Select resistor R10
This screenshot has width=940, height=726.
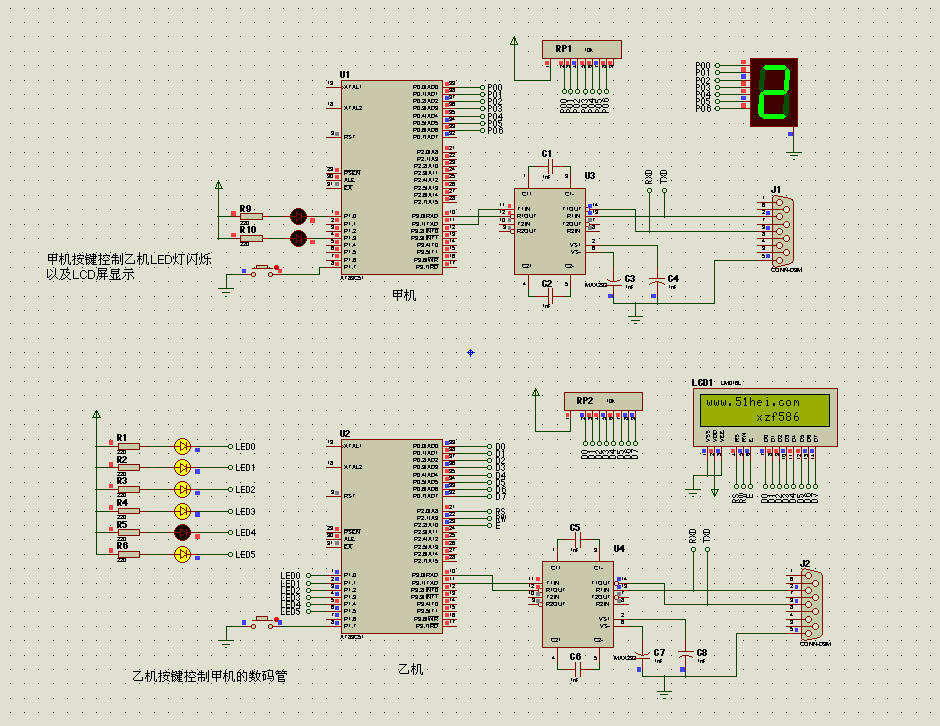(x=251, y=238)
